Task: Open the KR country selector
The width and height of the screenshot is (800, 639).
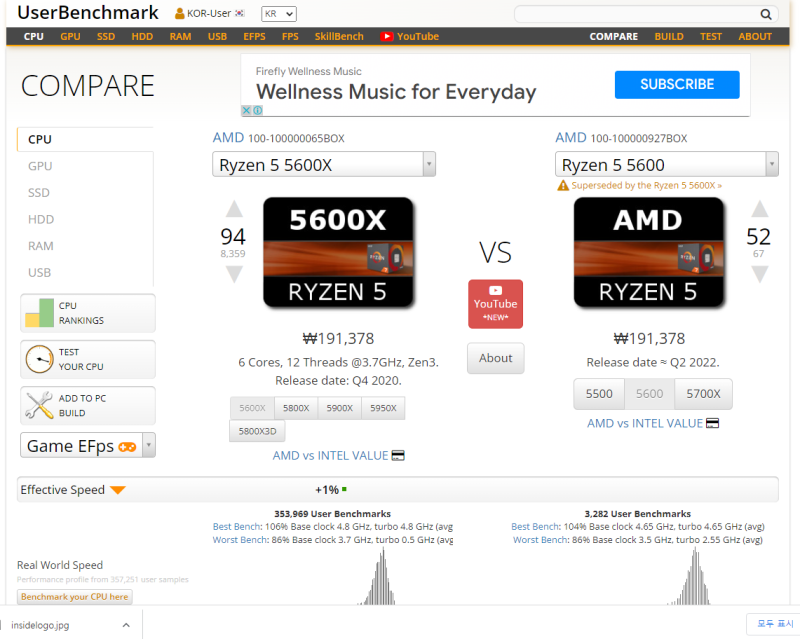Action: tap(278, 14)
